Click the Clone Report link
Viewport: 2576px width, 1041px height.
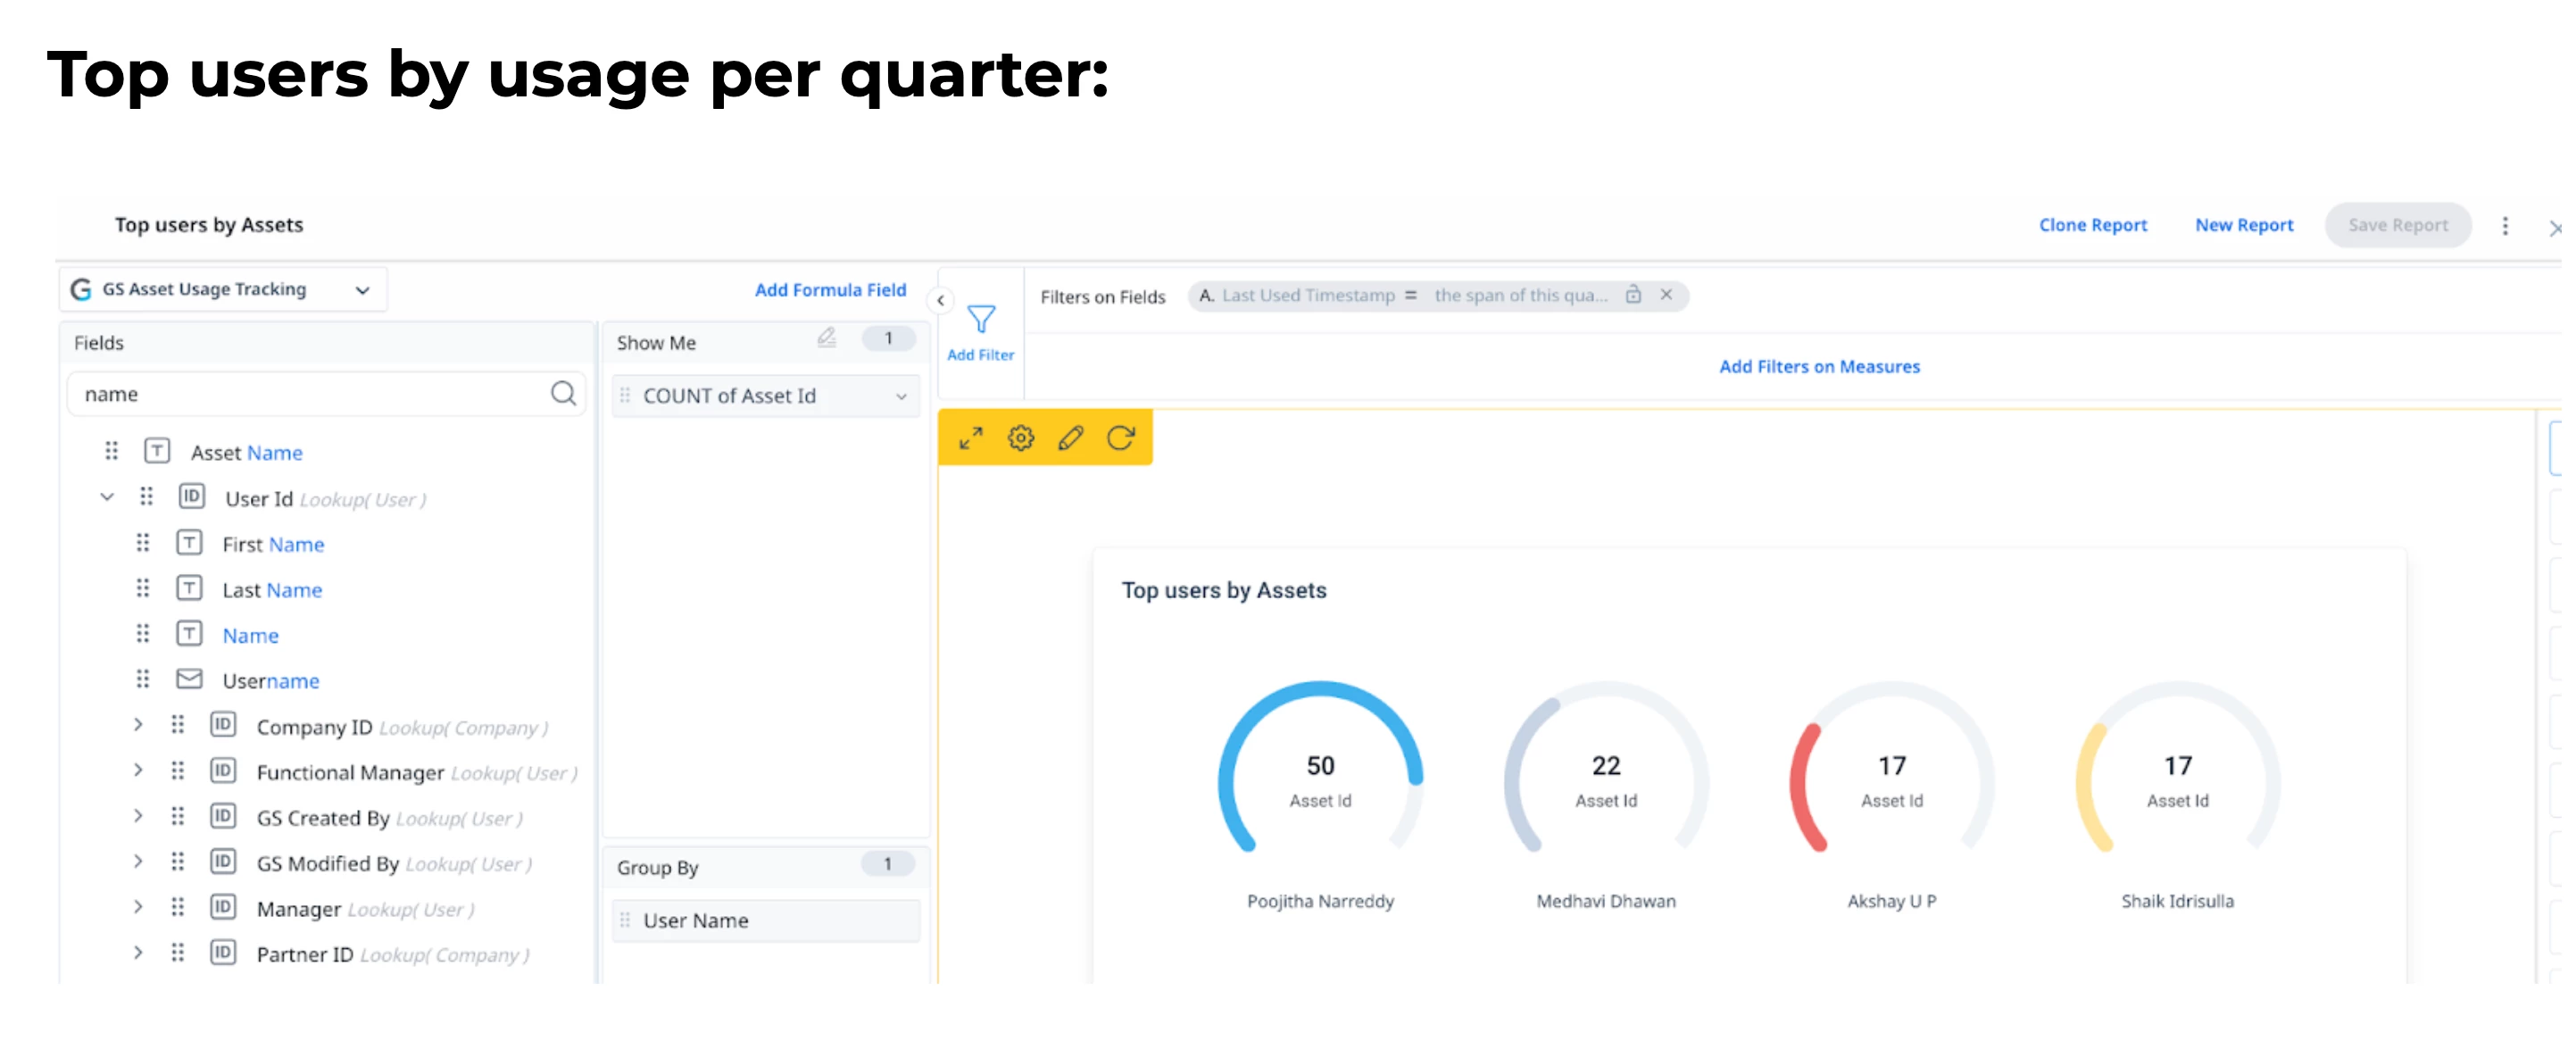(2092, 226)
